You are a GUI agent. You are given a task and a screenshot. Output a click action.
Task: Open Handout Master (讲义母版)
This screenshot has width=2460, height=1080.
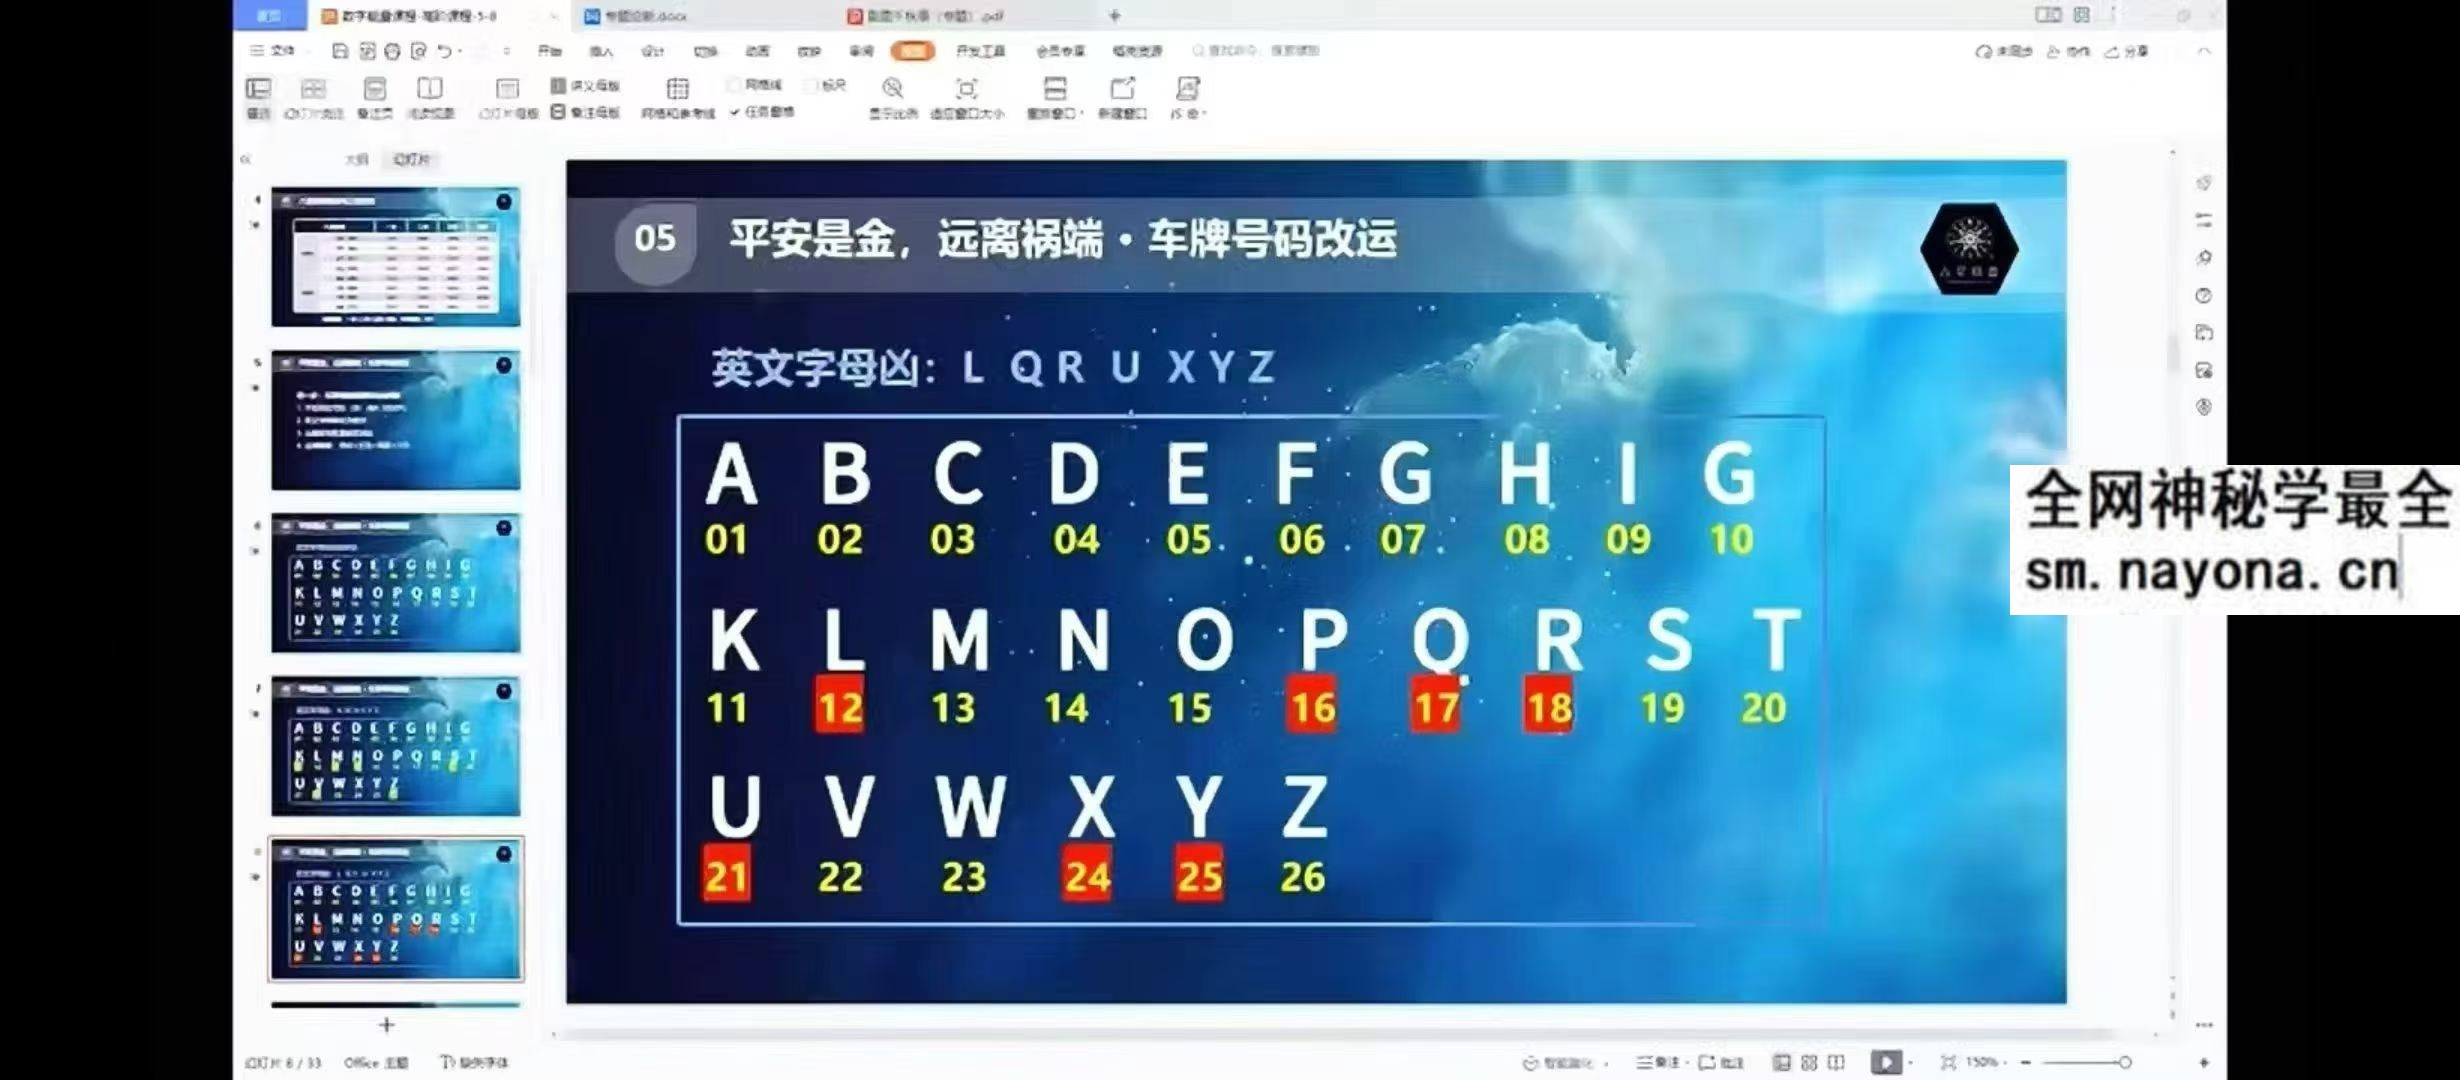click(586, 85)
